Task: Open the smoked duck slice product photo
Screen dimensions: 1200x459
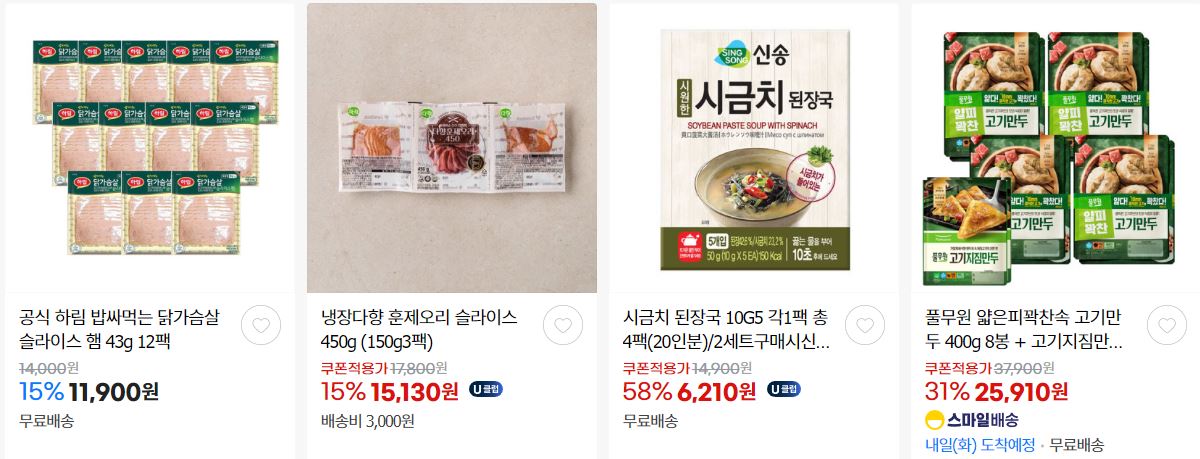Action: [452, 148]
